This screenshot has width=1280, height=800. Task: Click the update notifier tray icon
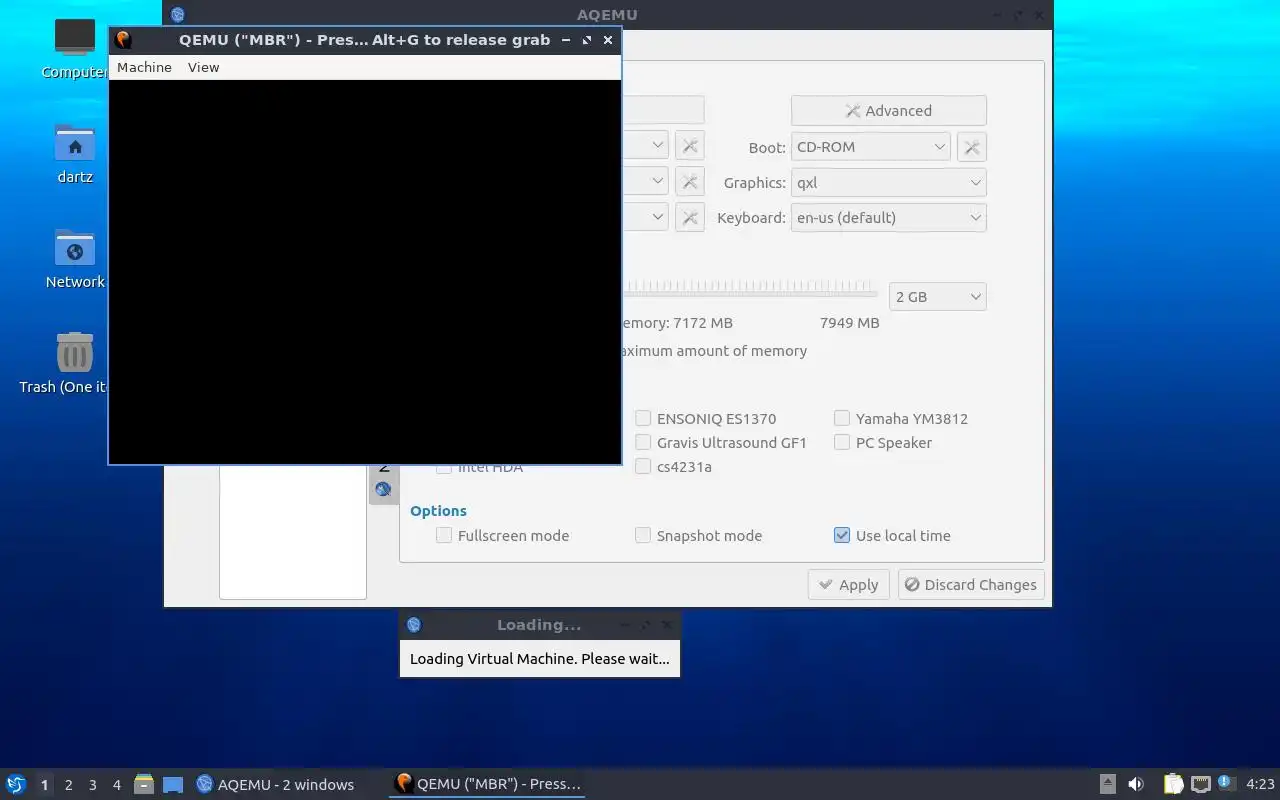point(1226,783)
